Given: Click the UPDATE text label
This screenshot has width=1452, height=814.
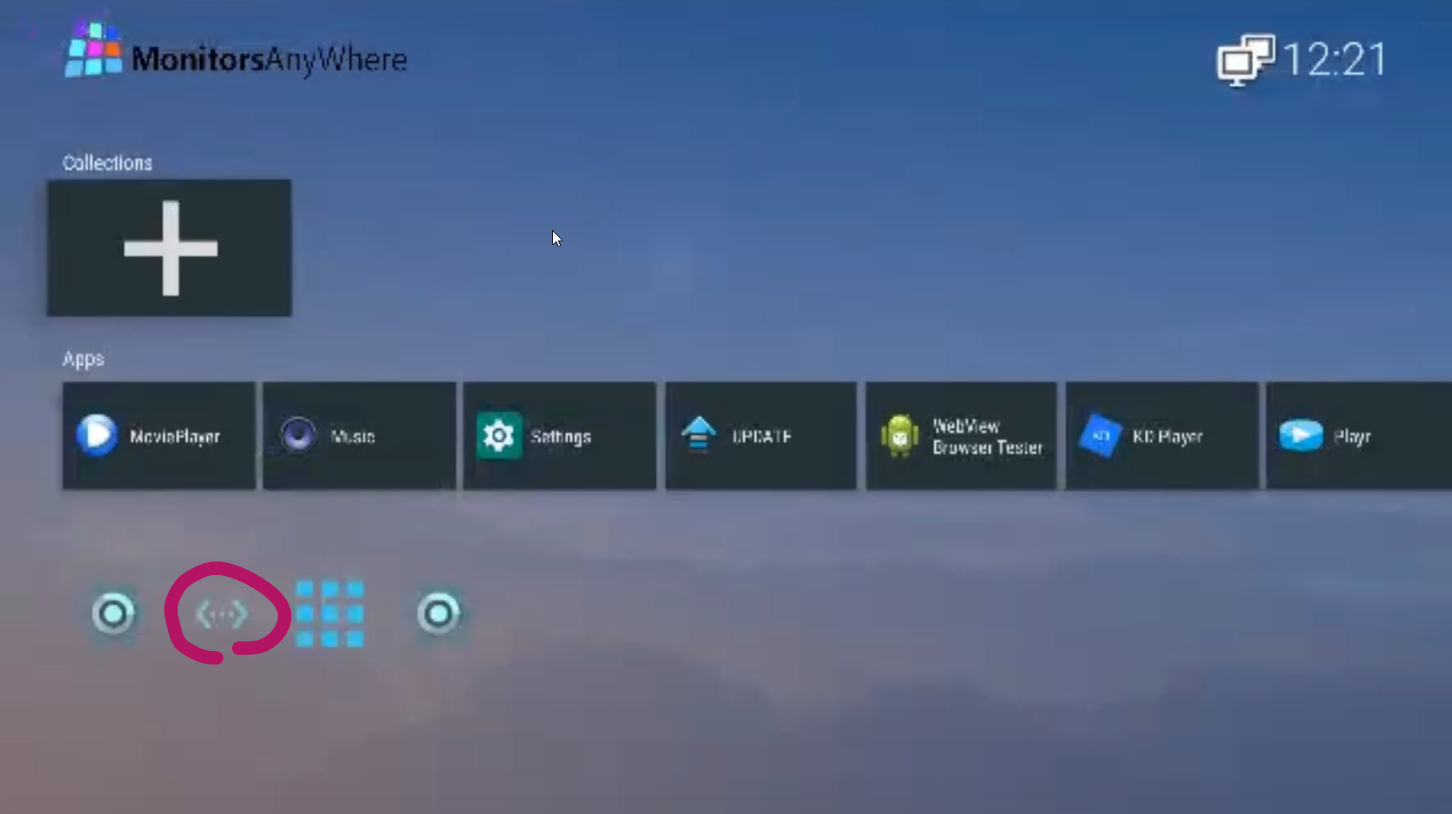Looking at the screenshot, I should (x=762, y=437).
